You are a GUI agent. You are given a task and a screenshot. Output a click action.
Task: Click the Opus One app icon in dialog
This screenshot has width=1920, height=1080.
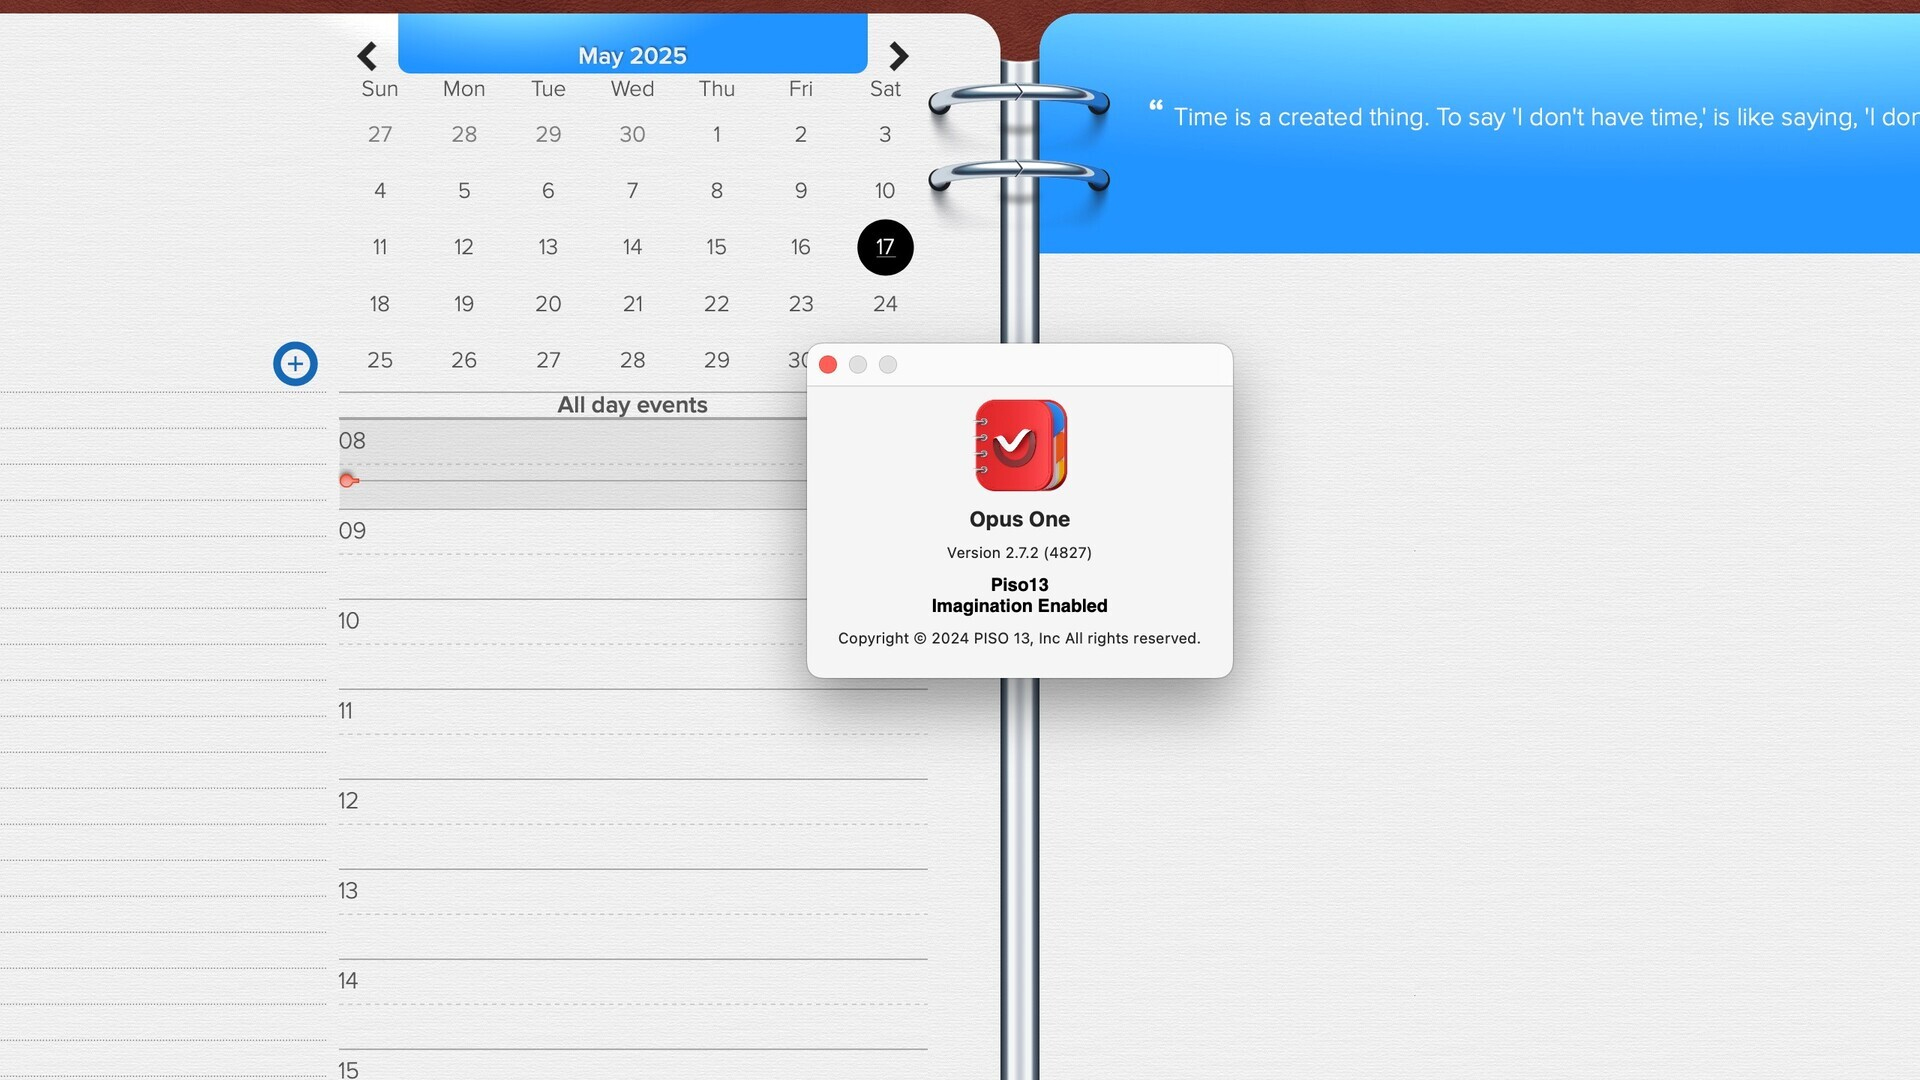click(1019, 445)
